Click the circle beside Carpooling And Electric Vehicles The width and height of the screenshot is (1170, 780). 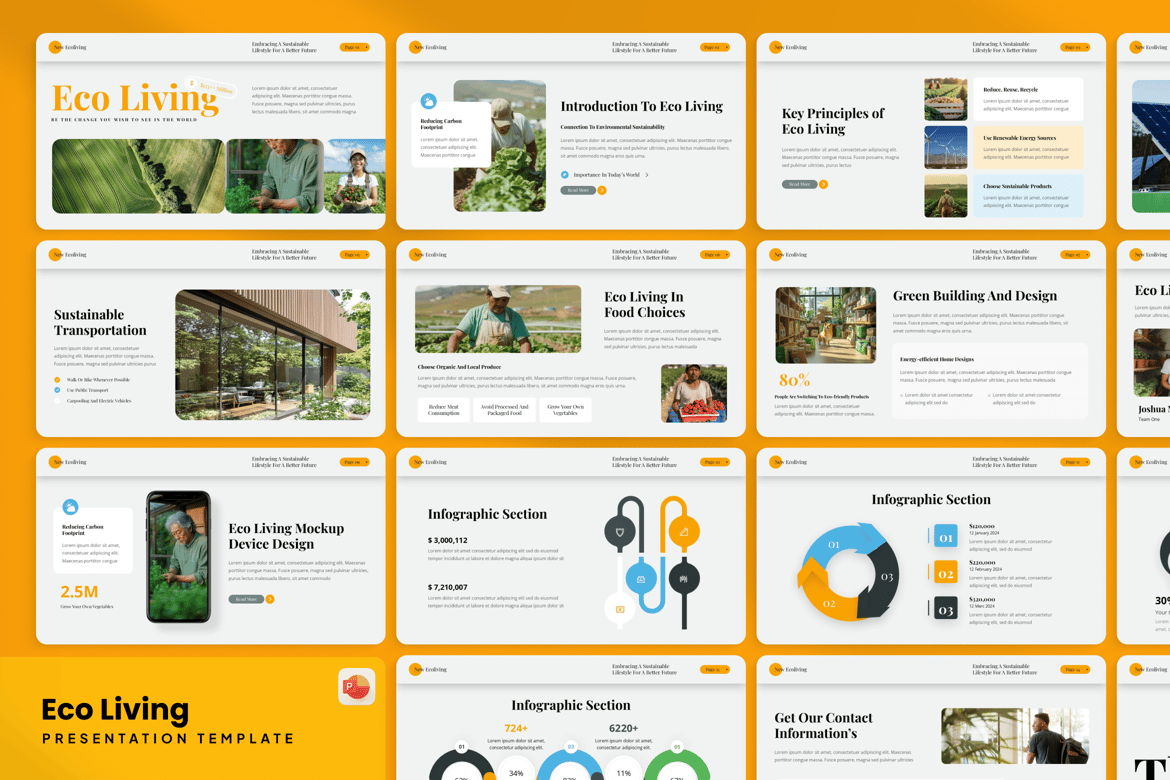coord(57,401)
